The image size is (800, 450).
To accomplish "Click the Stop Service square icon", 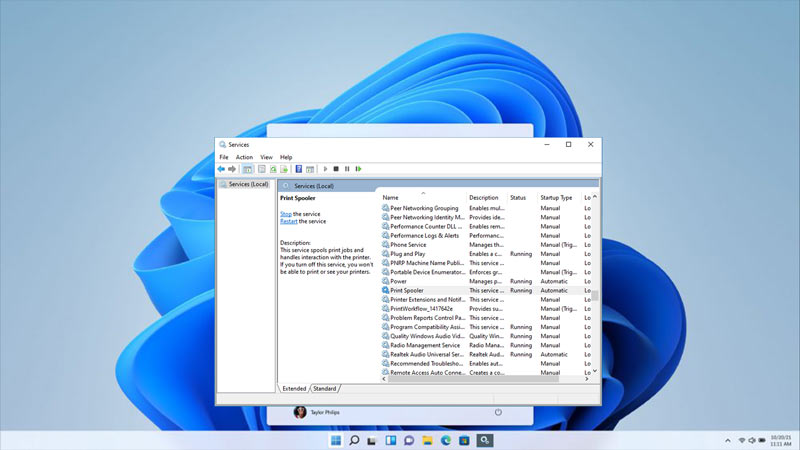I will pyautogui.click(x=336, y=169).
